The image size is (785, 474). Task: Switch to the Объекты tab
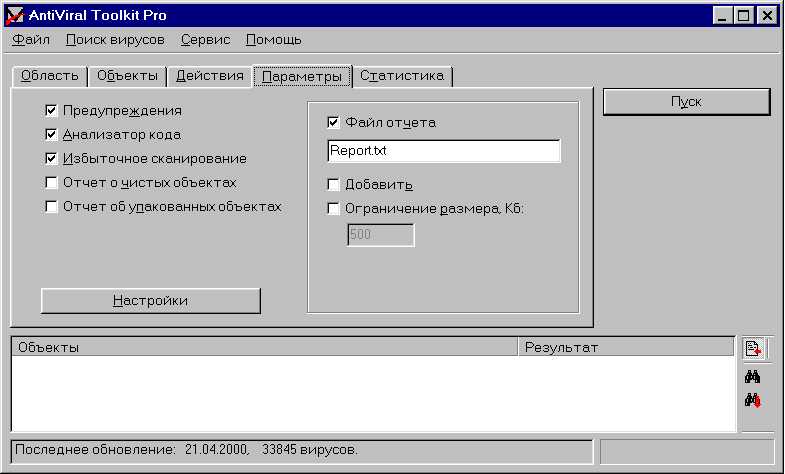(127, 76)
